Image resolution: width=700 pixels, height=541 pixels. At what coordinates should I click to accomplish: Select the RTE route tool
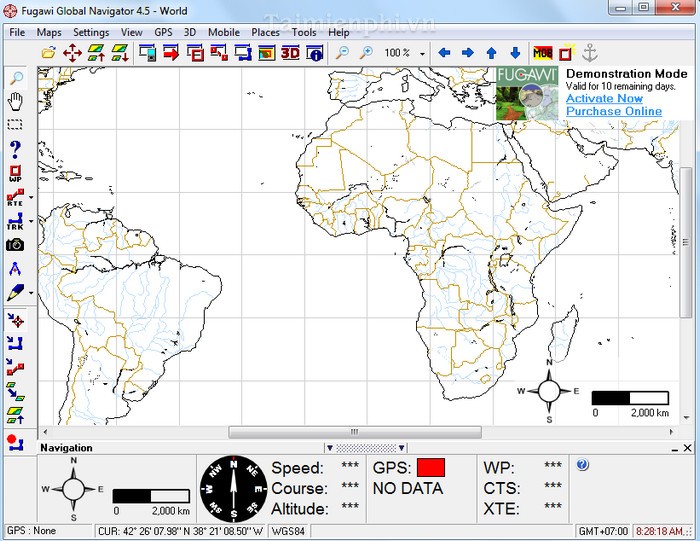coord(15,197)
